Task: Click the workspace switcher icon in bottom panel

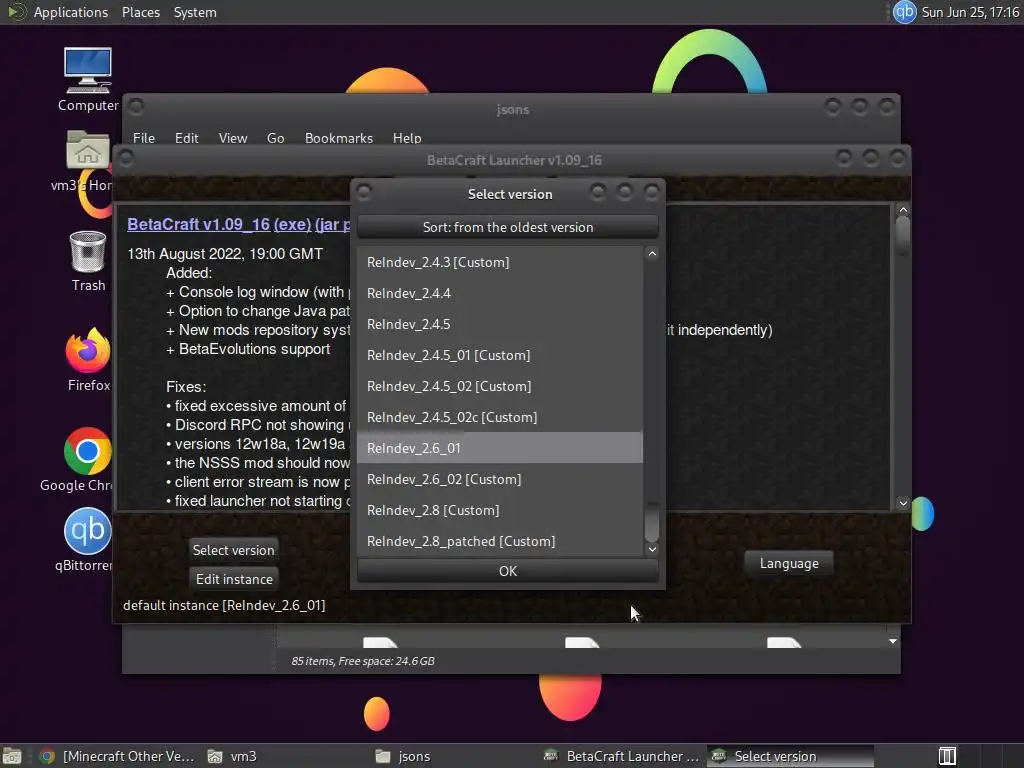Action: pyautogui.click(x=947, y=756)
